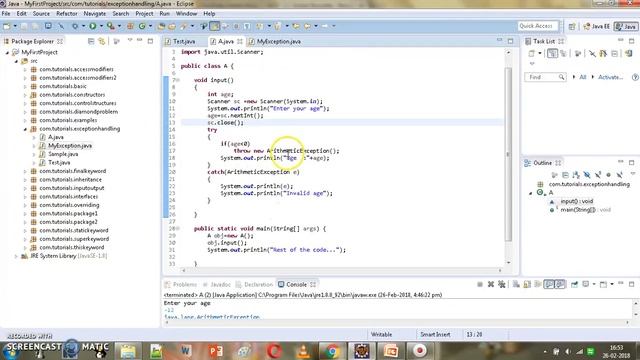Open the File menu
Viewport: 640px width, 360px height.
(x=6, y=13)
